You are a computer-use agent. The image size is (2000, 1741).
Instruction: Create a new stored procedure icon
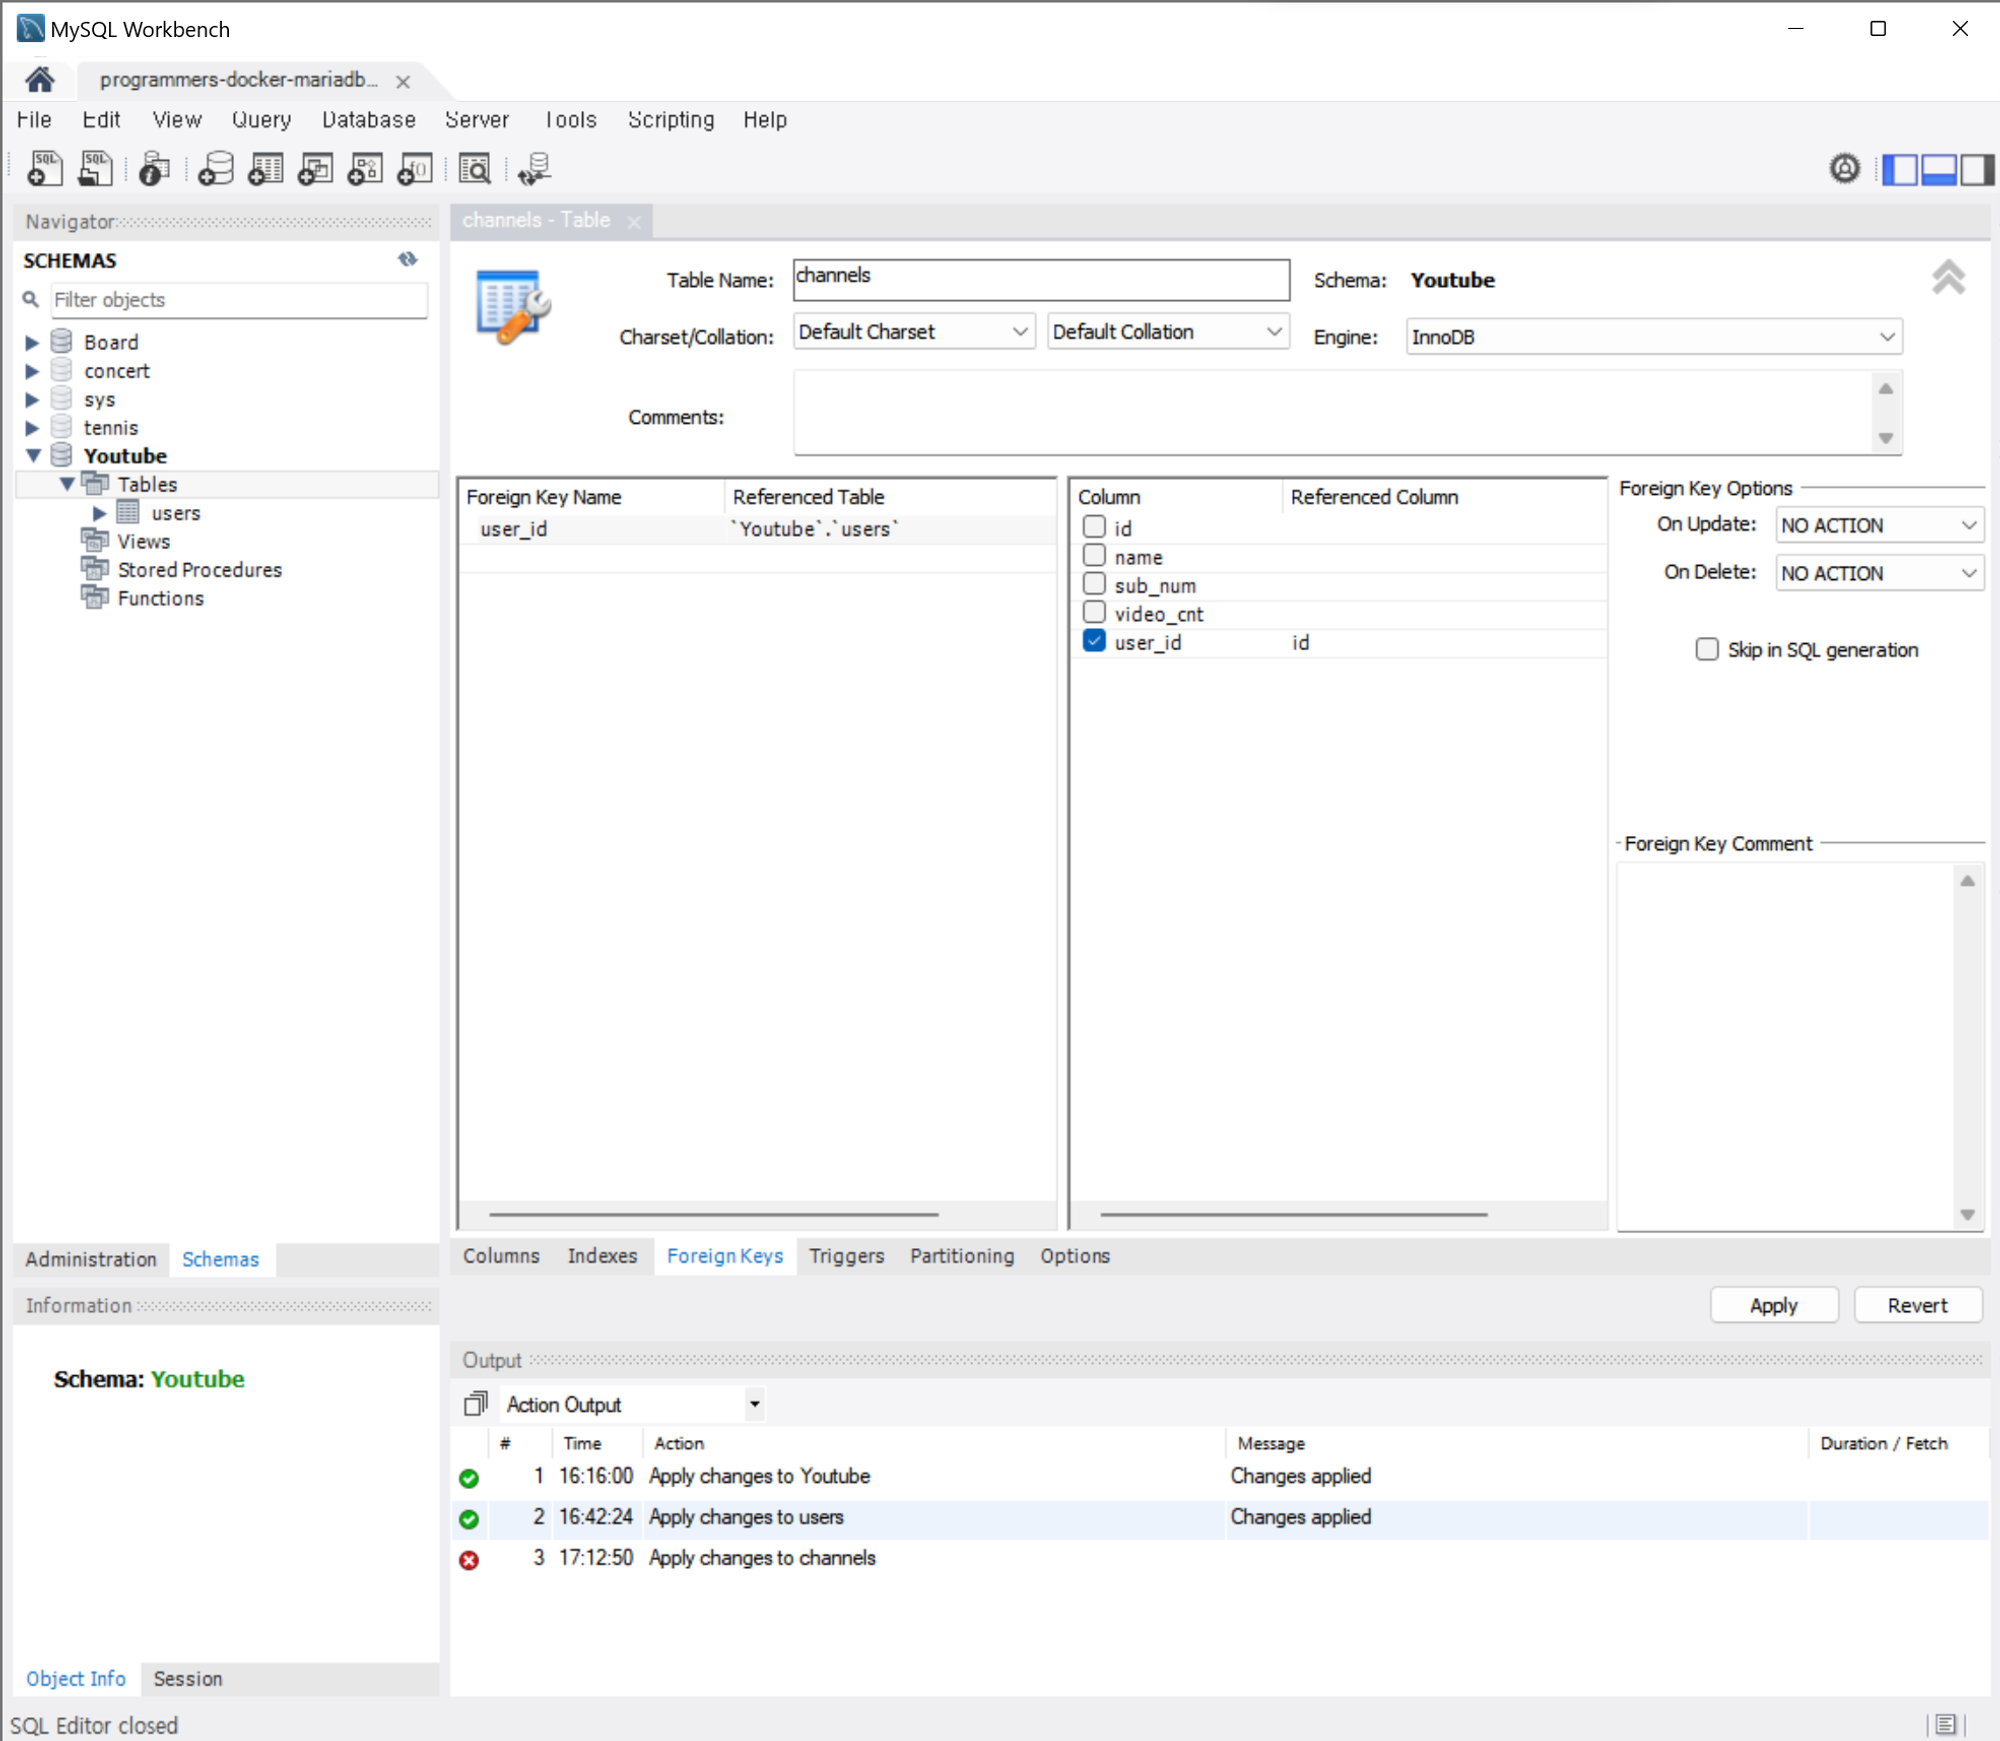pos(365,169)
